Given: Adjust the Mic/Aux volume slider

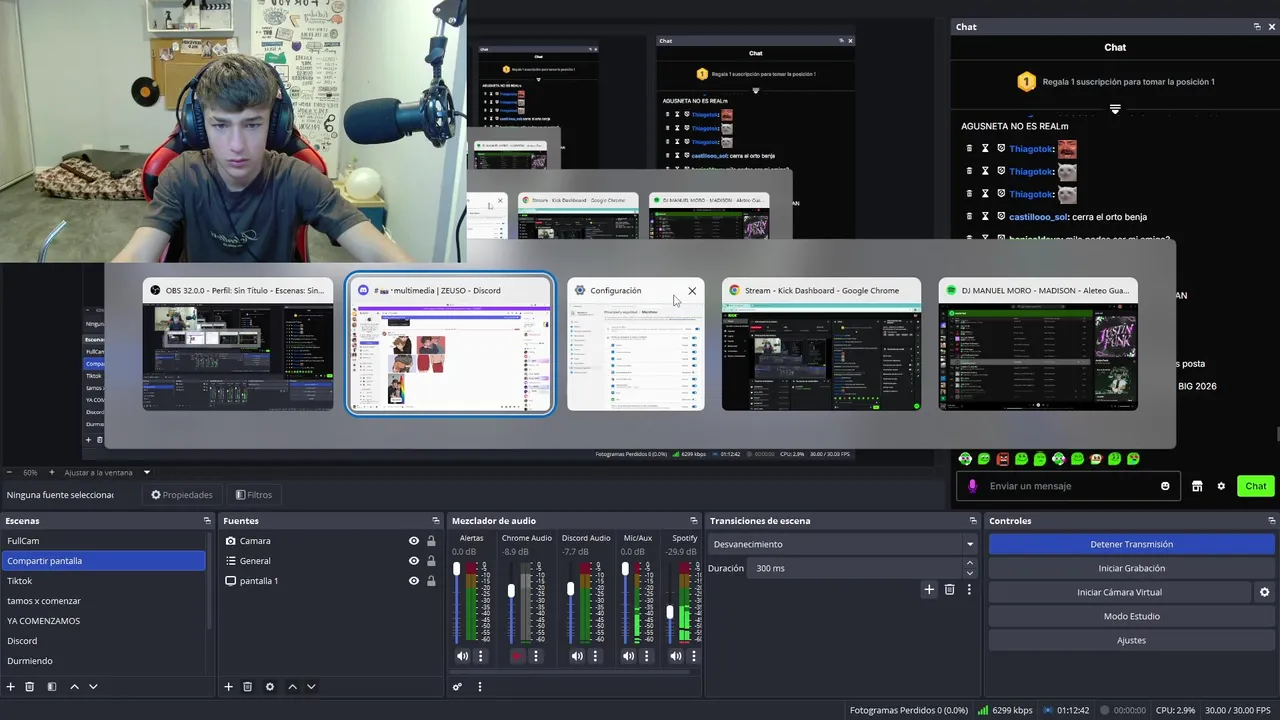Looking at the screenshot, I should tap(625, 569).
